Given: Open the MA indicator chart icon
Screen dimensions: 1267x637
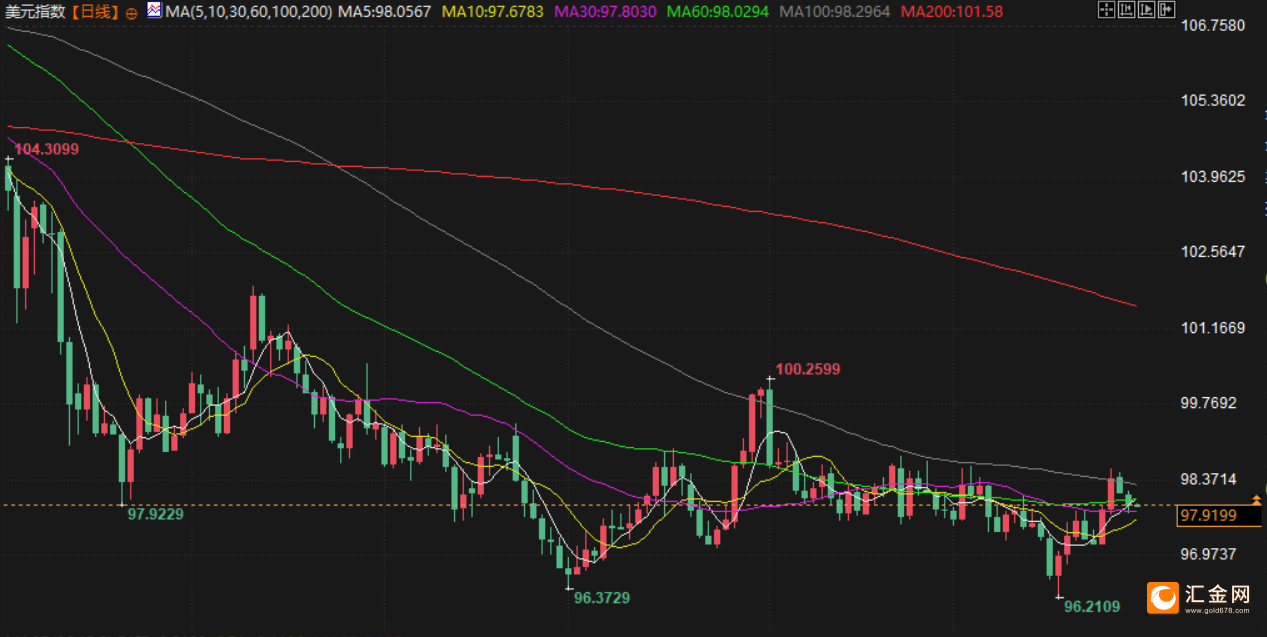Looking at the screenshot, I should tap(155, 11).
